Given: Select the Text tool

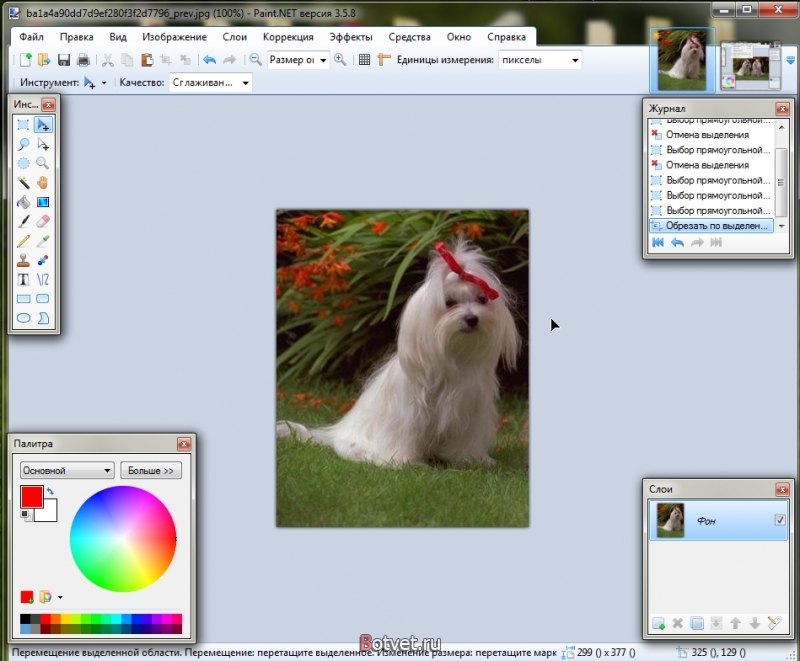Looking at the screenshot, I should tap(23, 279).
